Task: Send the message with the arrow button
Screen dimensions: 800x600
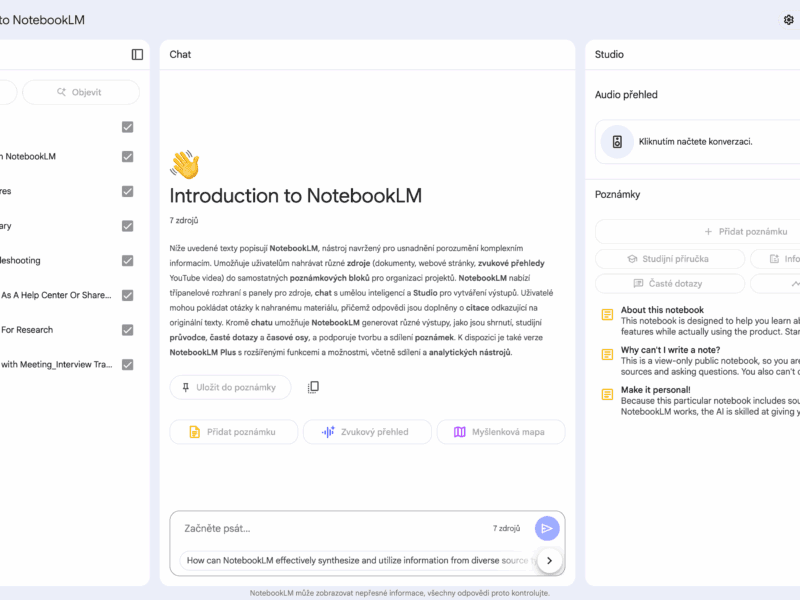Action: tap(547, 529)
